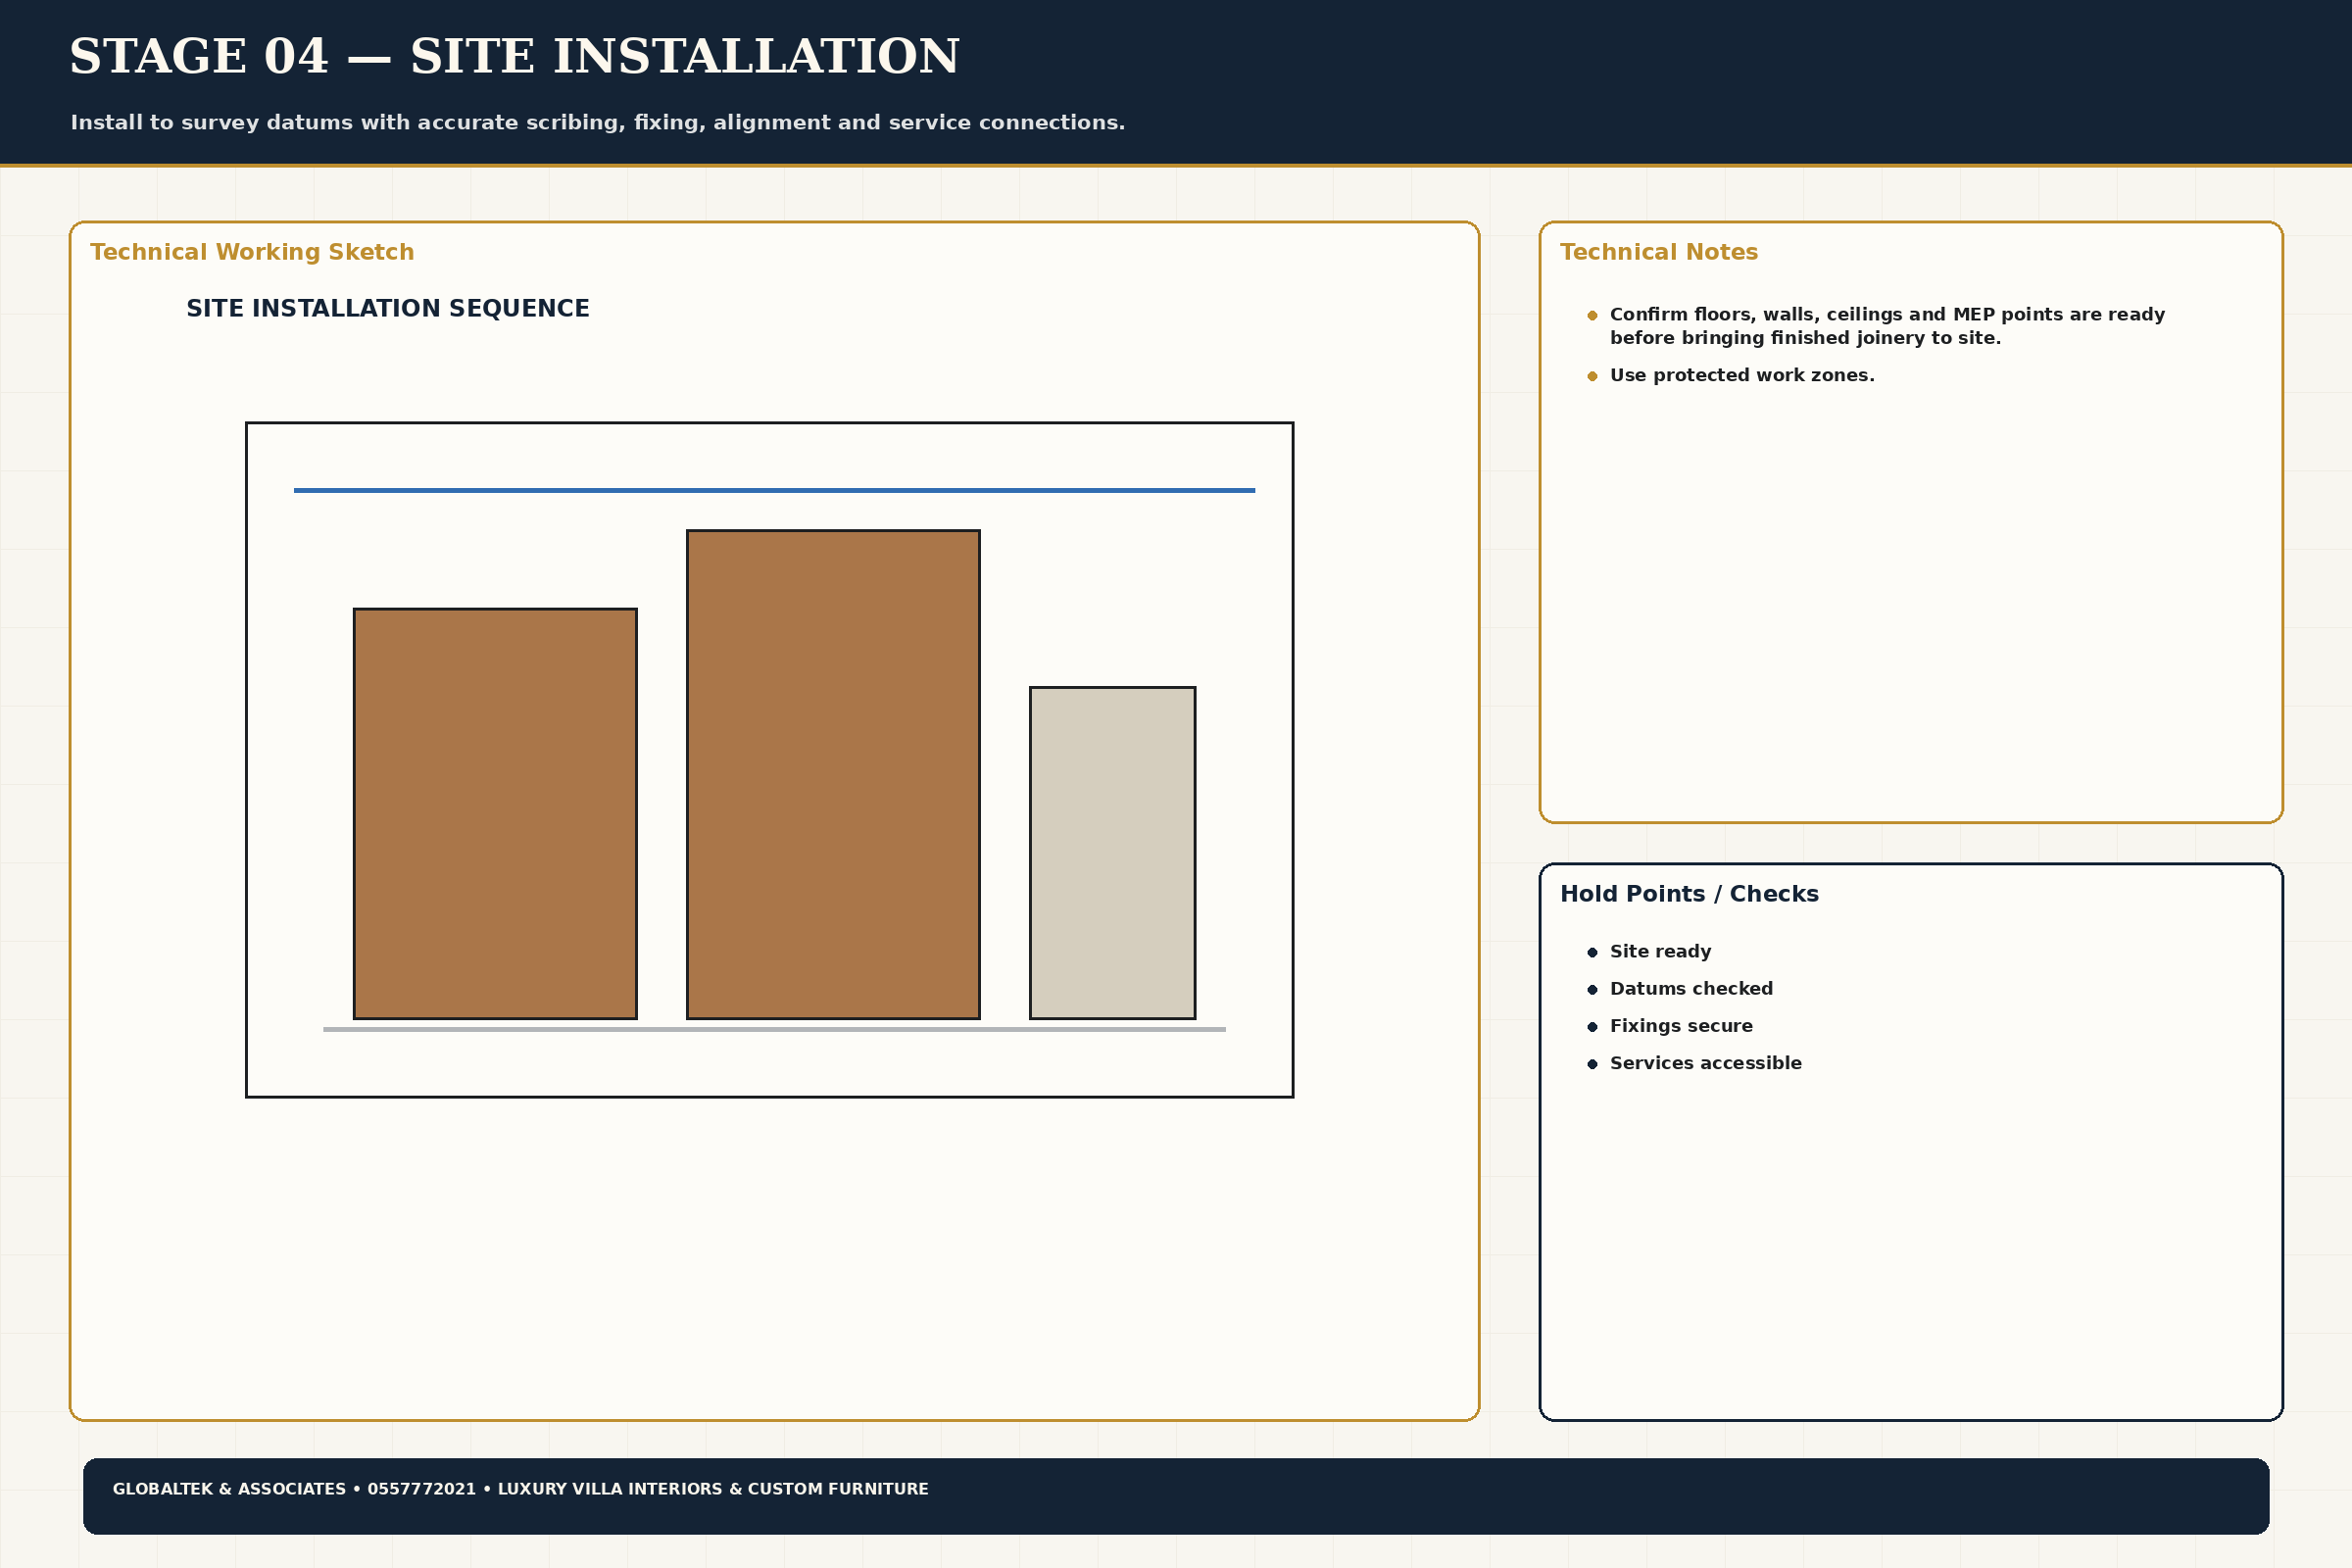Select the tallest brown cabinet rectangle
Viewport: 2352px width, 1568px height.
tap(833, 774)
